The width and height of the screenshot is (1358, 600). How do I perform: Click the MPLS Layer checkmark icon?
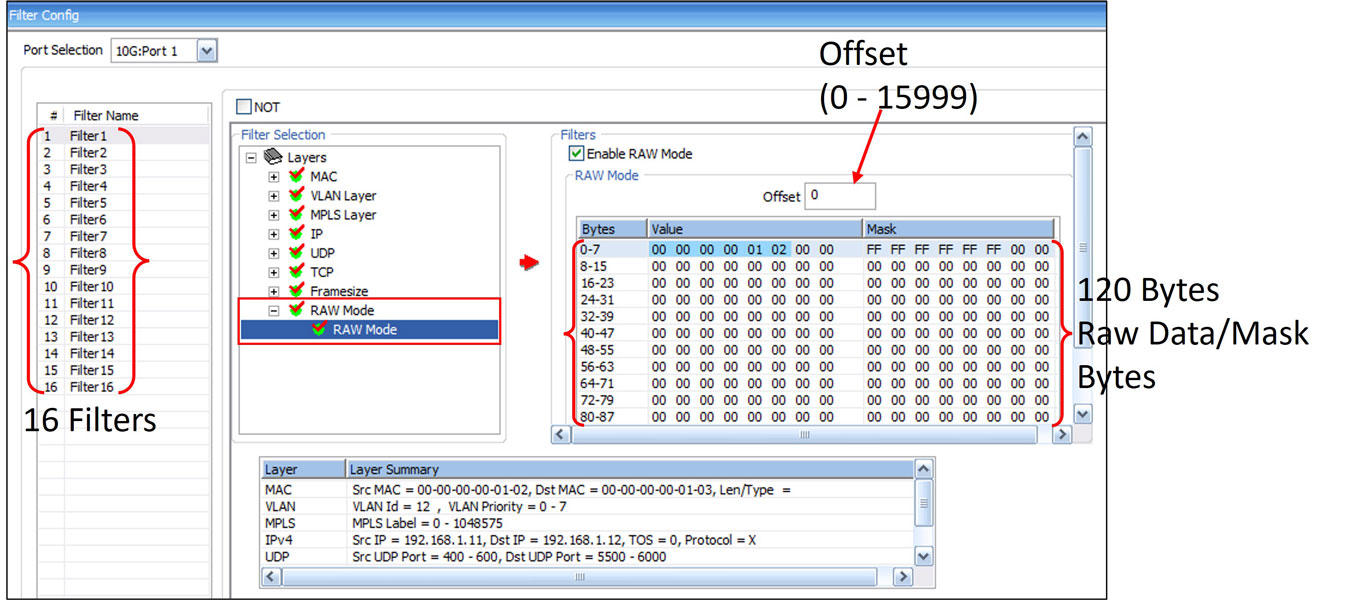[296, 214]
